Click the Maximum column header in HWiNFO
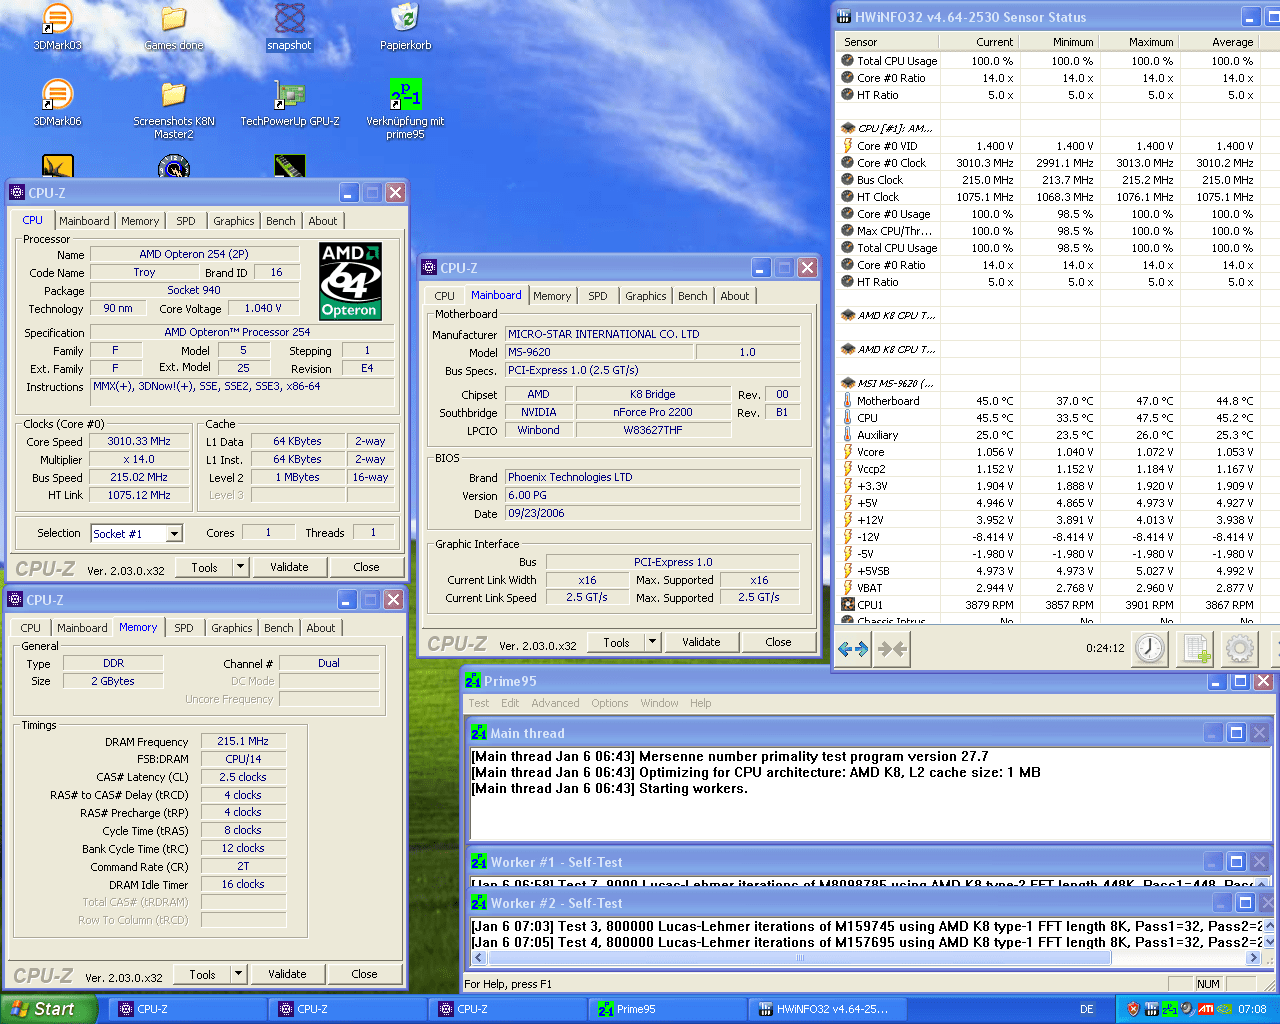This screenshot has height=1024, width=1280. (1138, 42)
